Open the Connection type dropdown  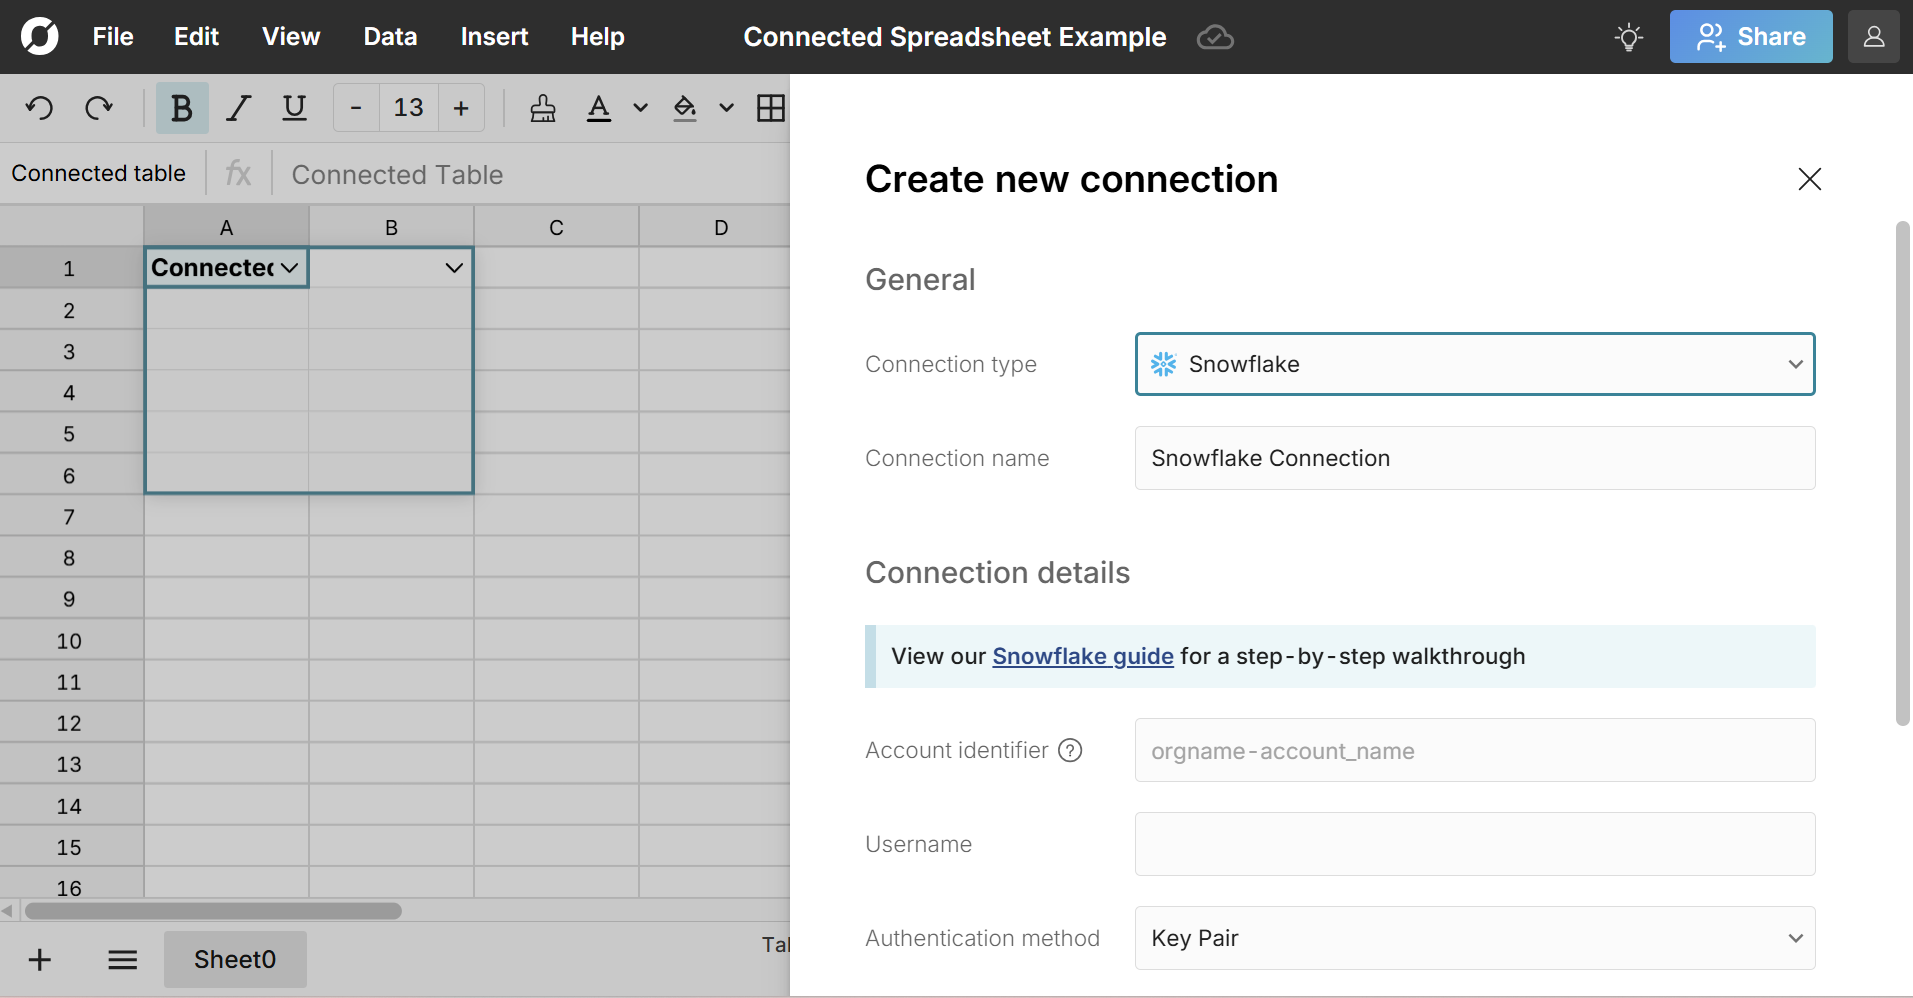[1474, 364]
